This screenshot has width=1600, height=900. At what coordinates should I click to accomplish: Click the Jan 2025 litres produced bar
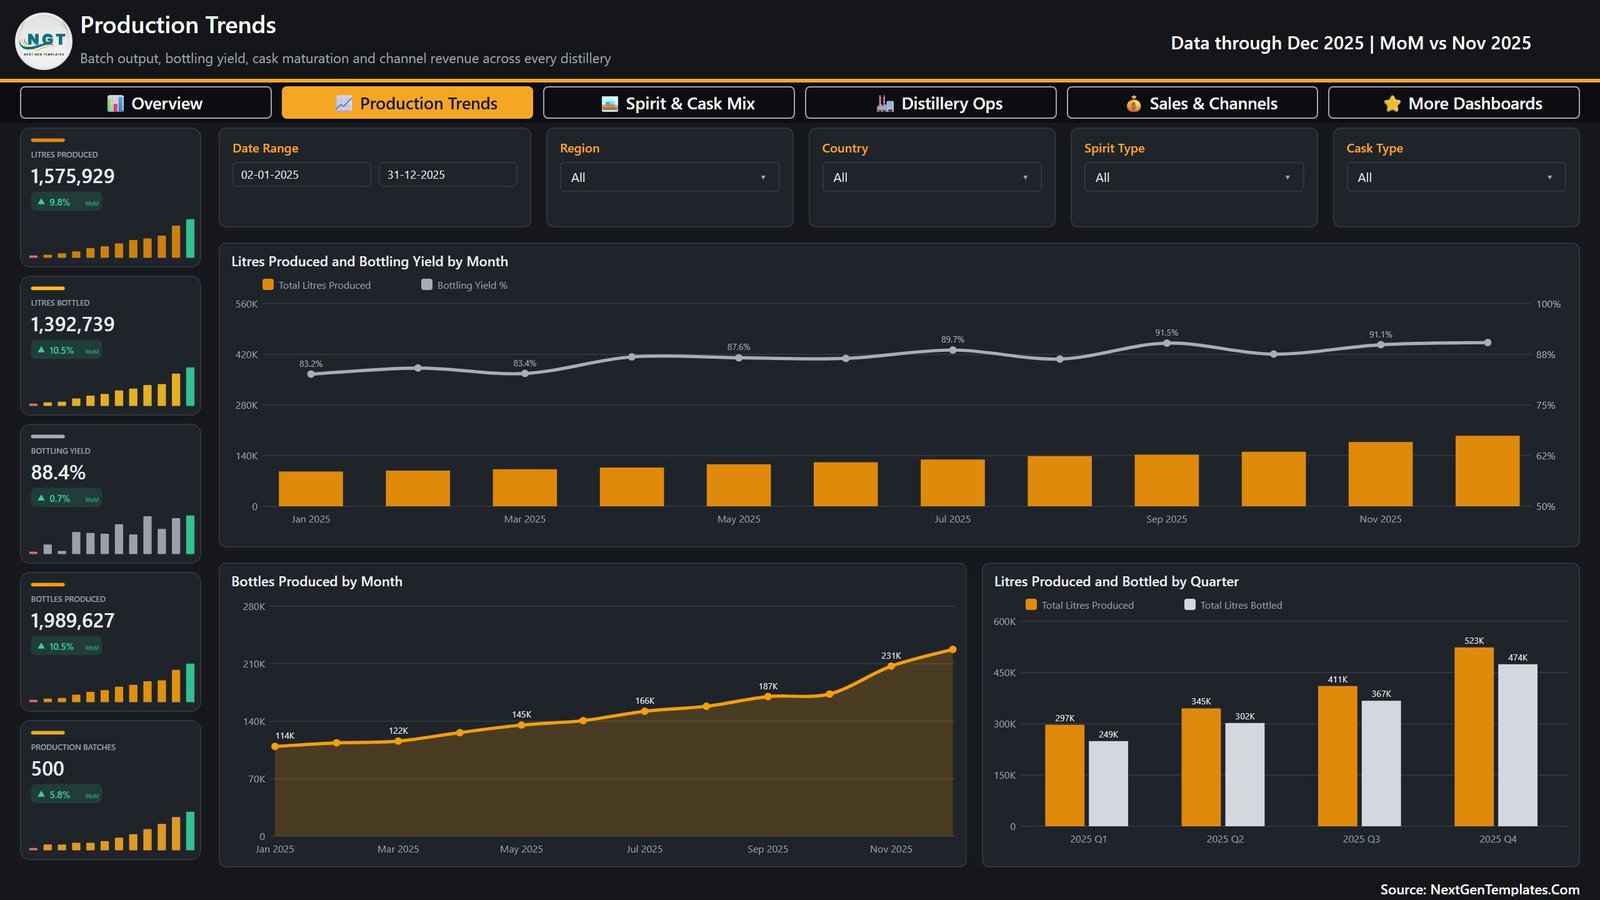coord(311,489)
